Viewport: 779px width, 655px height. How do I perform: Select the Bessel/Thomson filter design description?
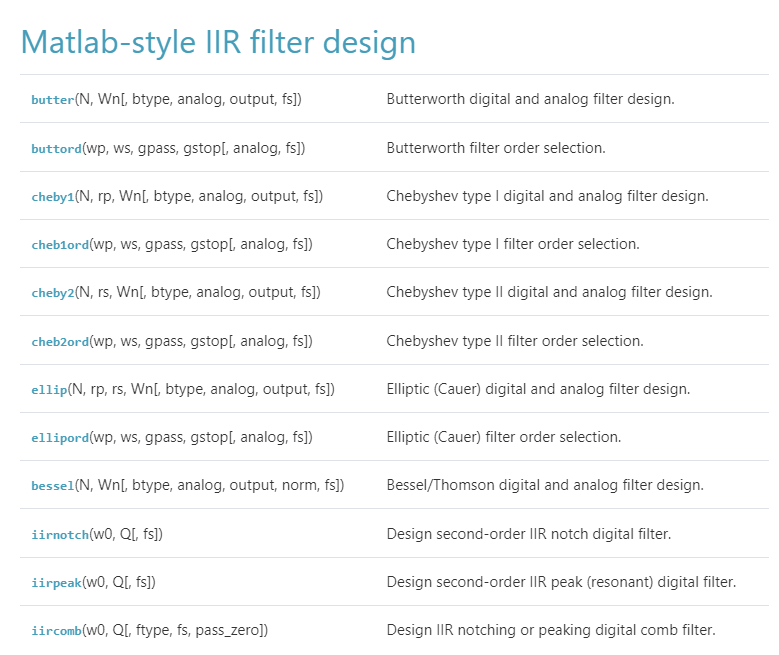pyautogui.click(x=545, y=485)
